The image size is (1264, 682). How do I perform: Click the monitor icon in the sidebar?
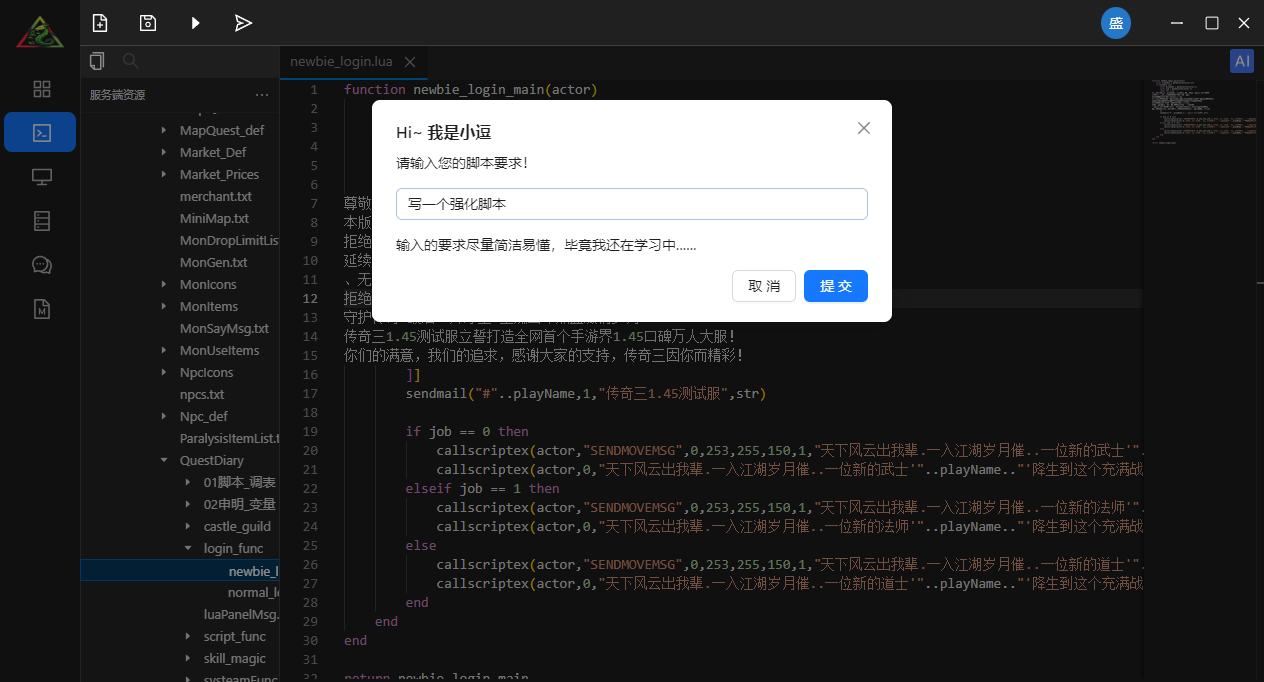(x=40, y=176)
